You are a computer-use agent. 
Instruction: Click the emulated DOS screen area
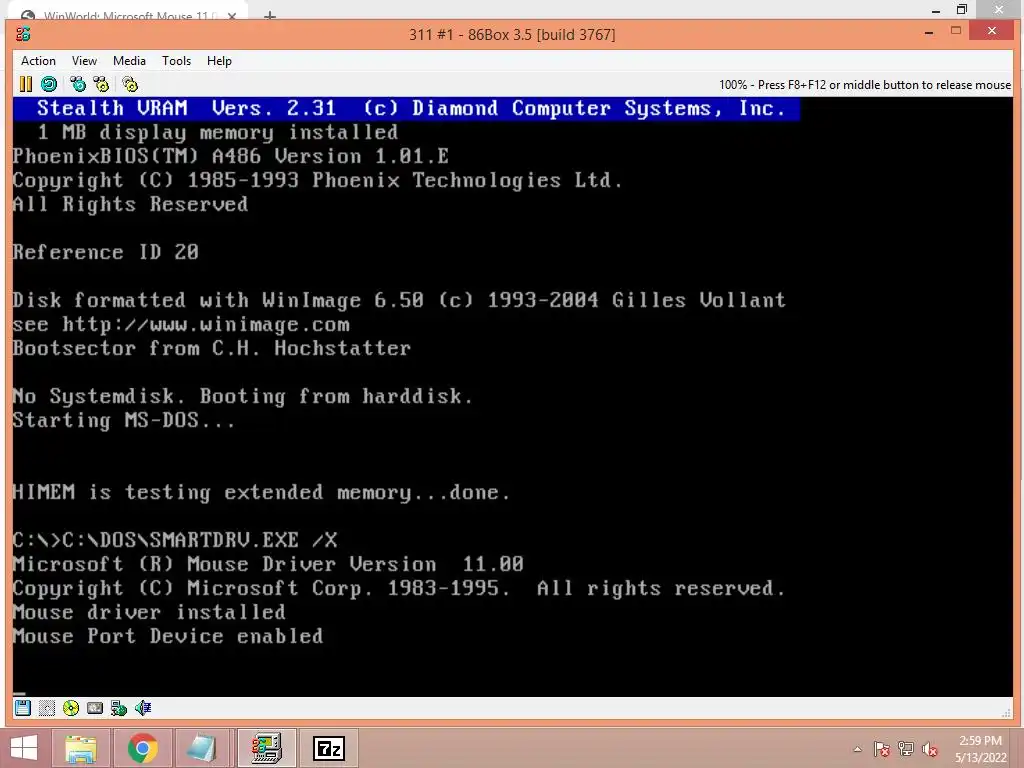point(513,396)
